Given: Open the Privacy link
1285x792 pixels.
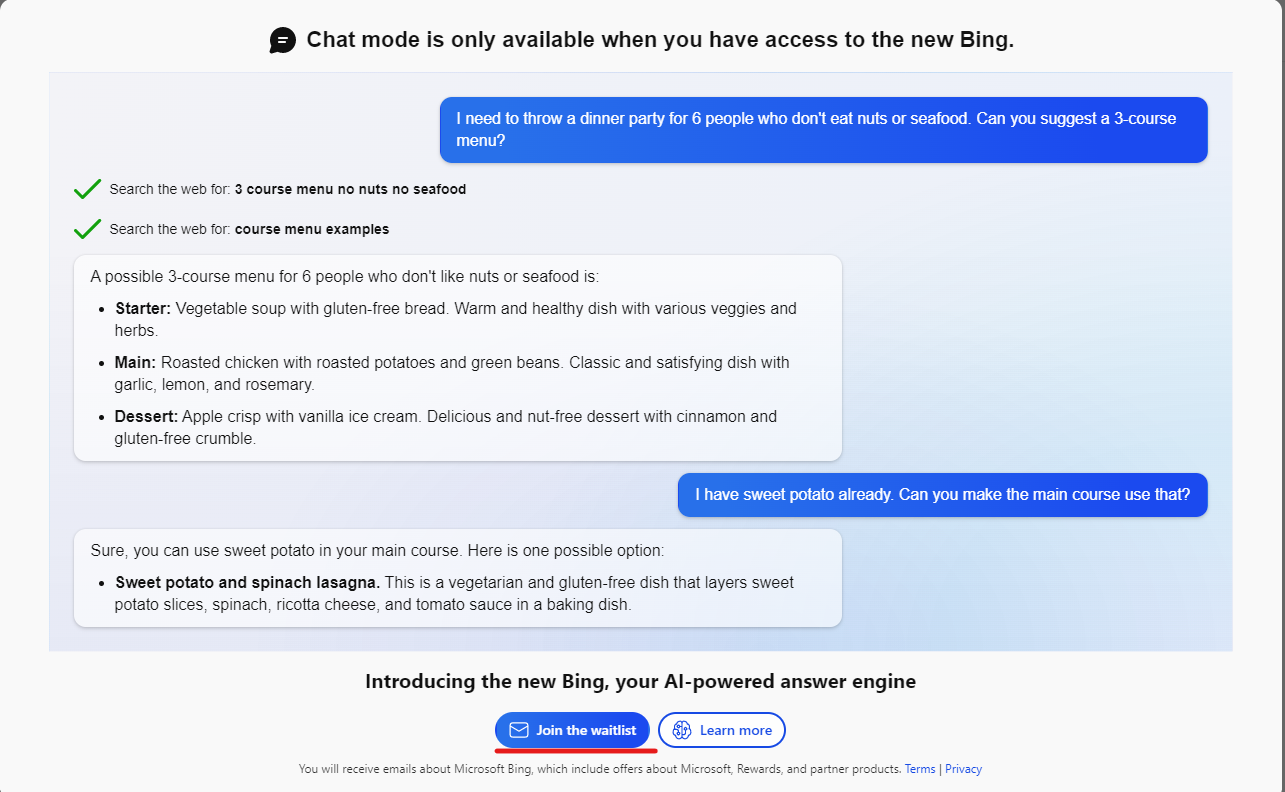Looking at the screenshot, I should point(963,769).
